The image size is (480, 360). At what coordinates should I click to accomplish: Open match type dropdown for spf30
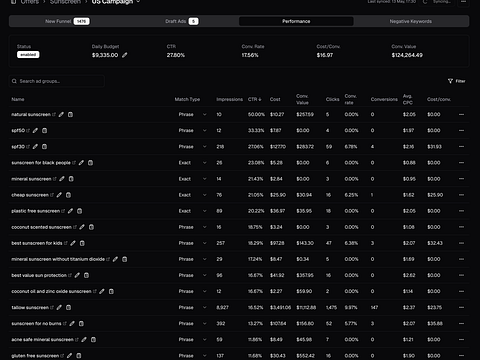192,146
